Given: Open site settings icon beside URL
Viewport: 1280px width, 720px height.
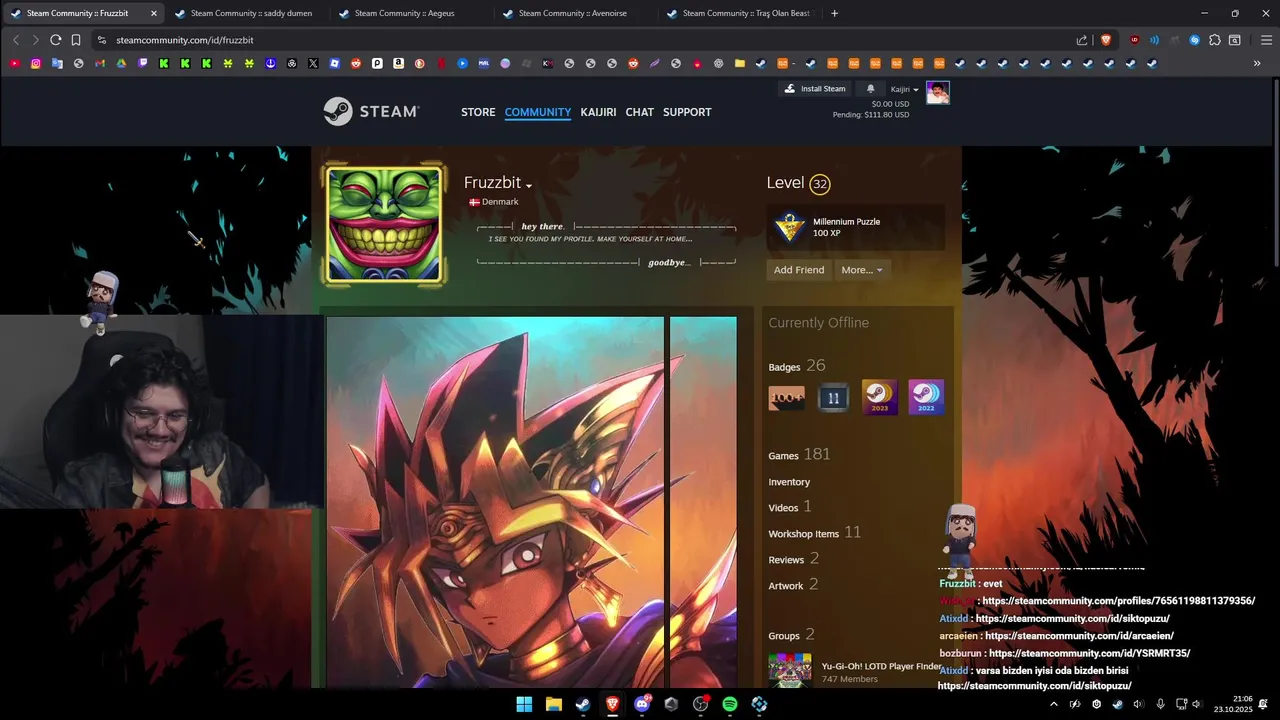Looking at the screenshot, I should 101,40.
